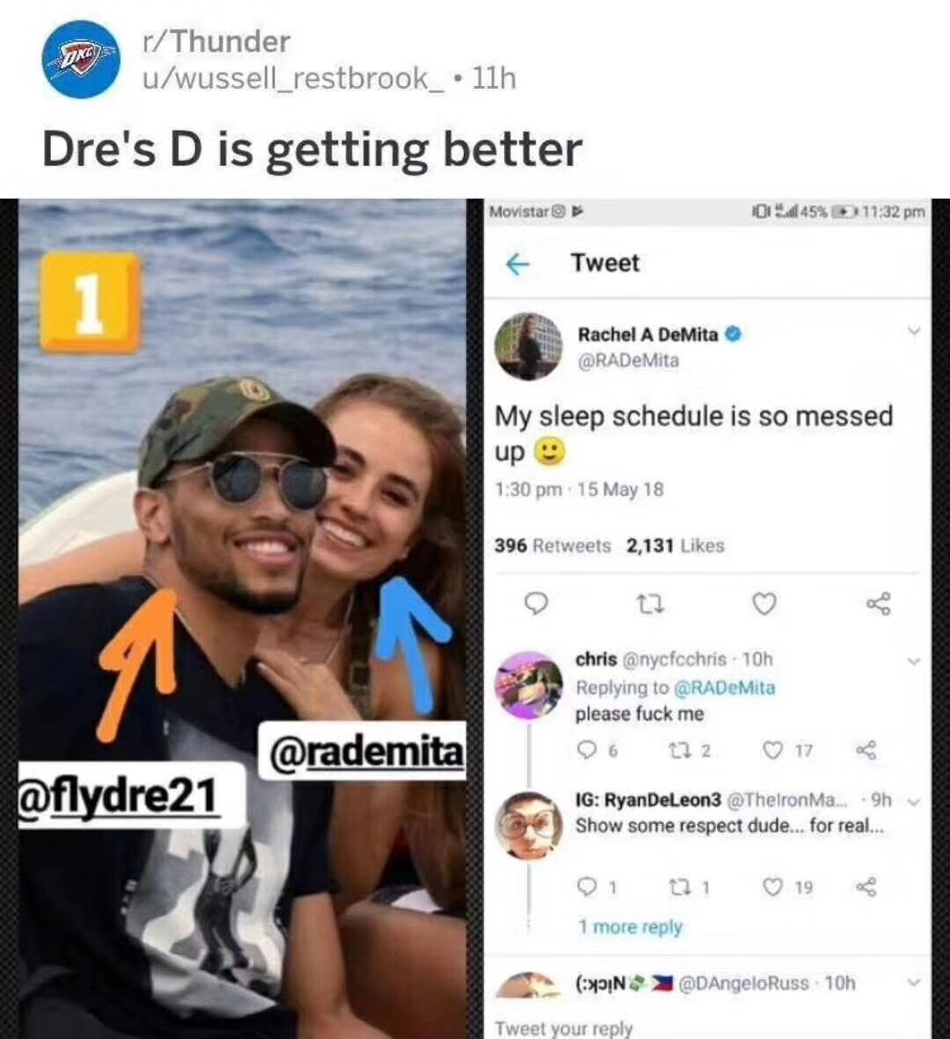Open Rachel A DeMita's profile picture

(x=528, y=347)
